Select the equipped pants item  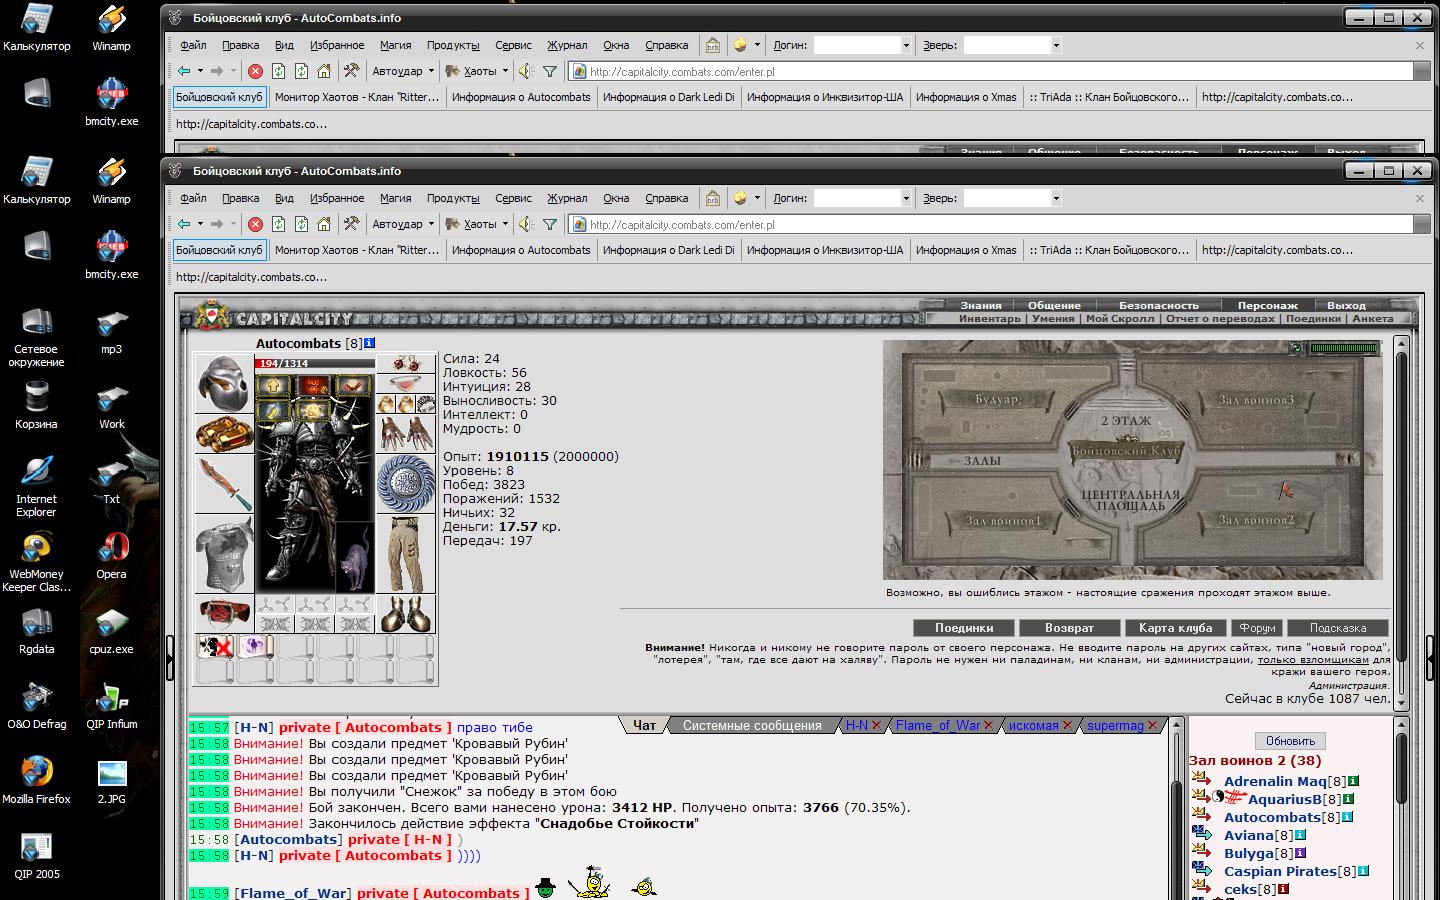pyautogui.click(x=406, y=554)
